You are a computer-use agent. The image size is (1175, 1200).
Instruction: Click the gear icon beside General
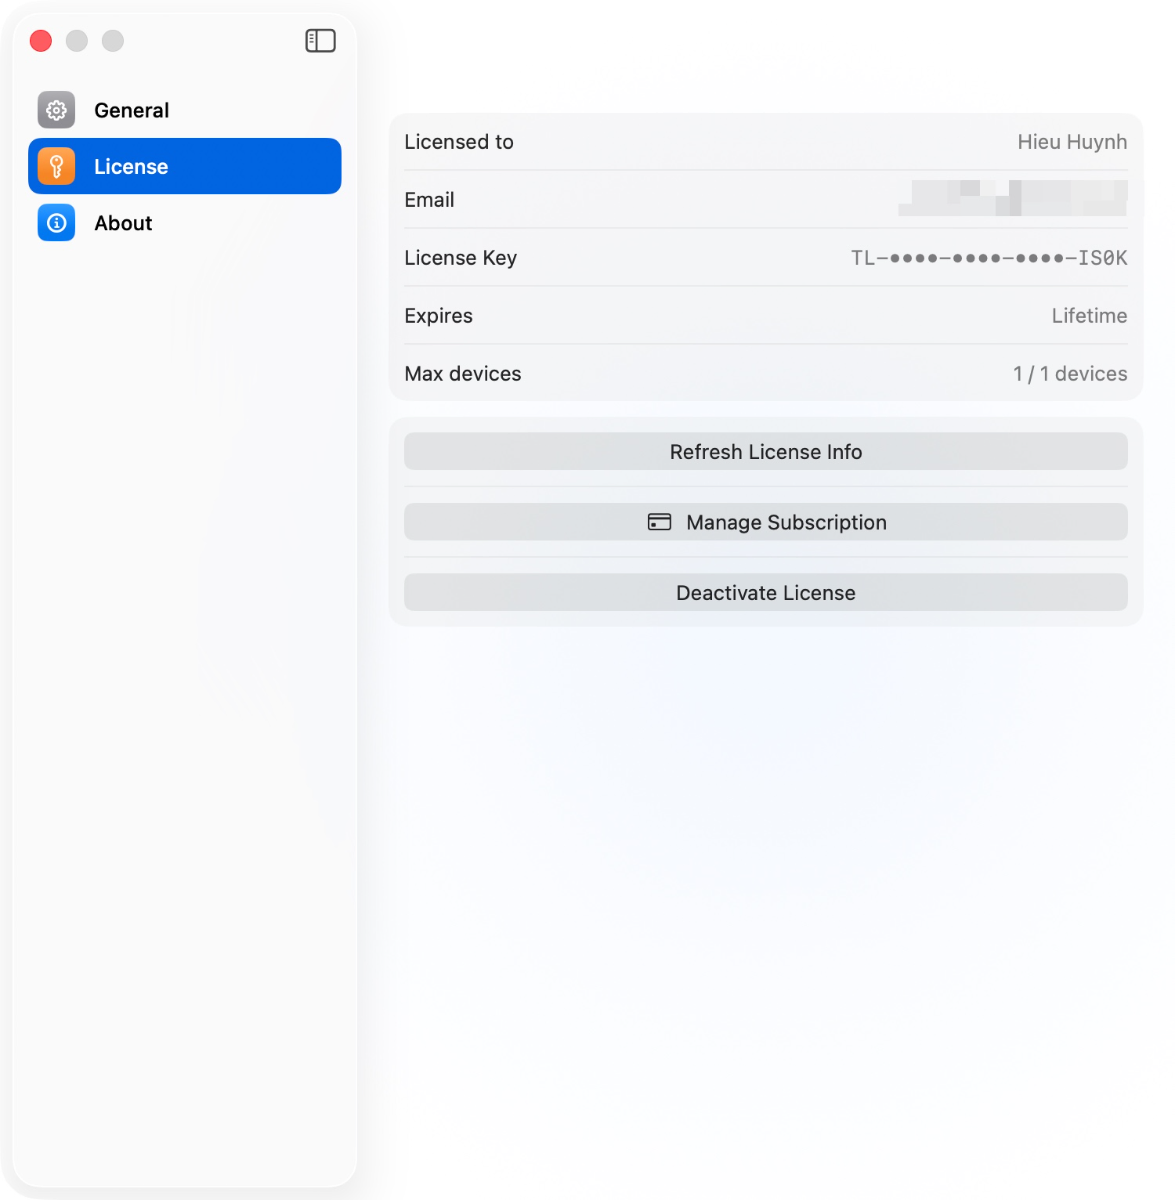(57, 110)
